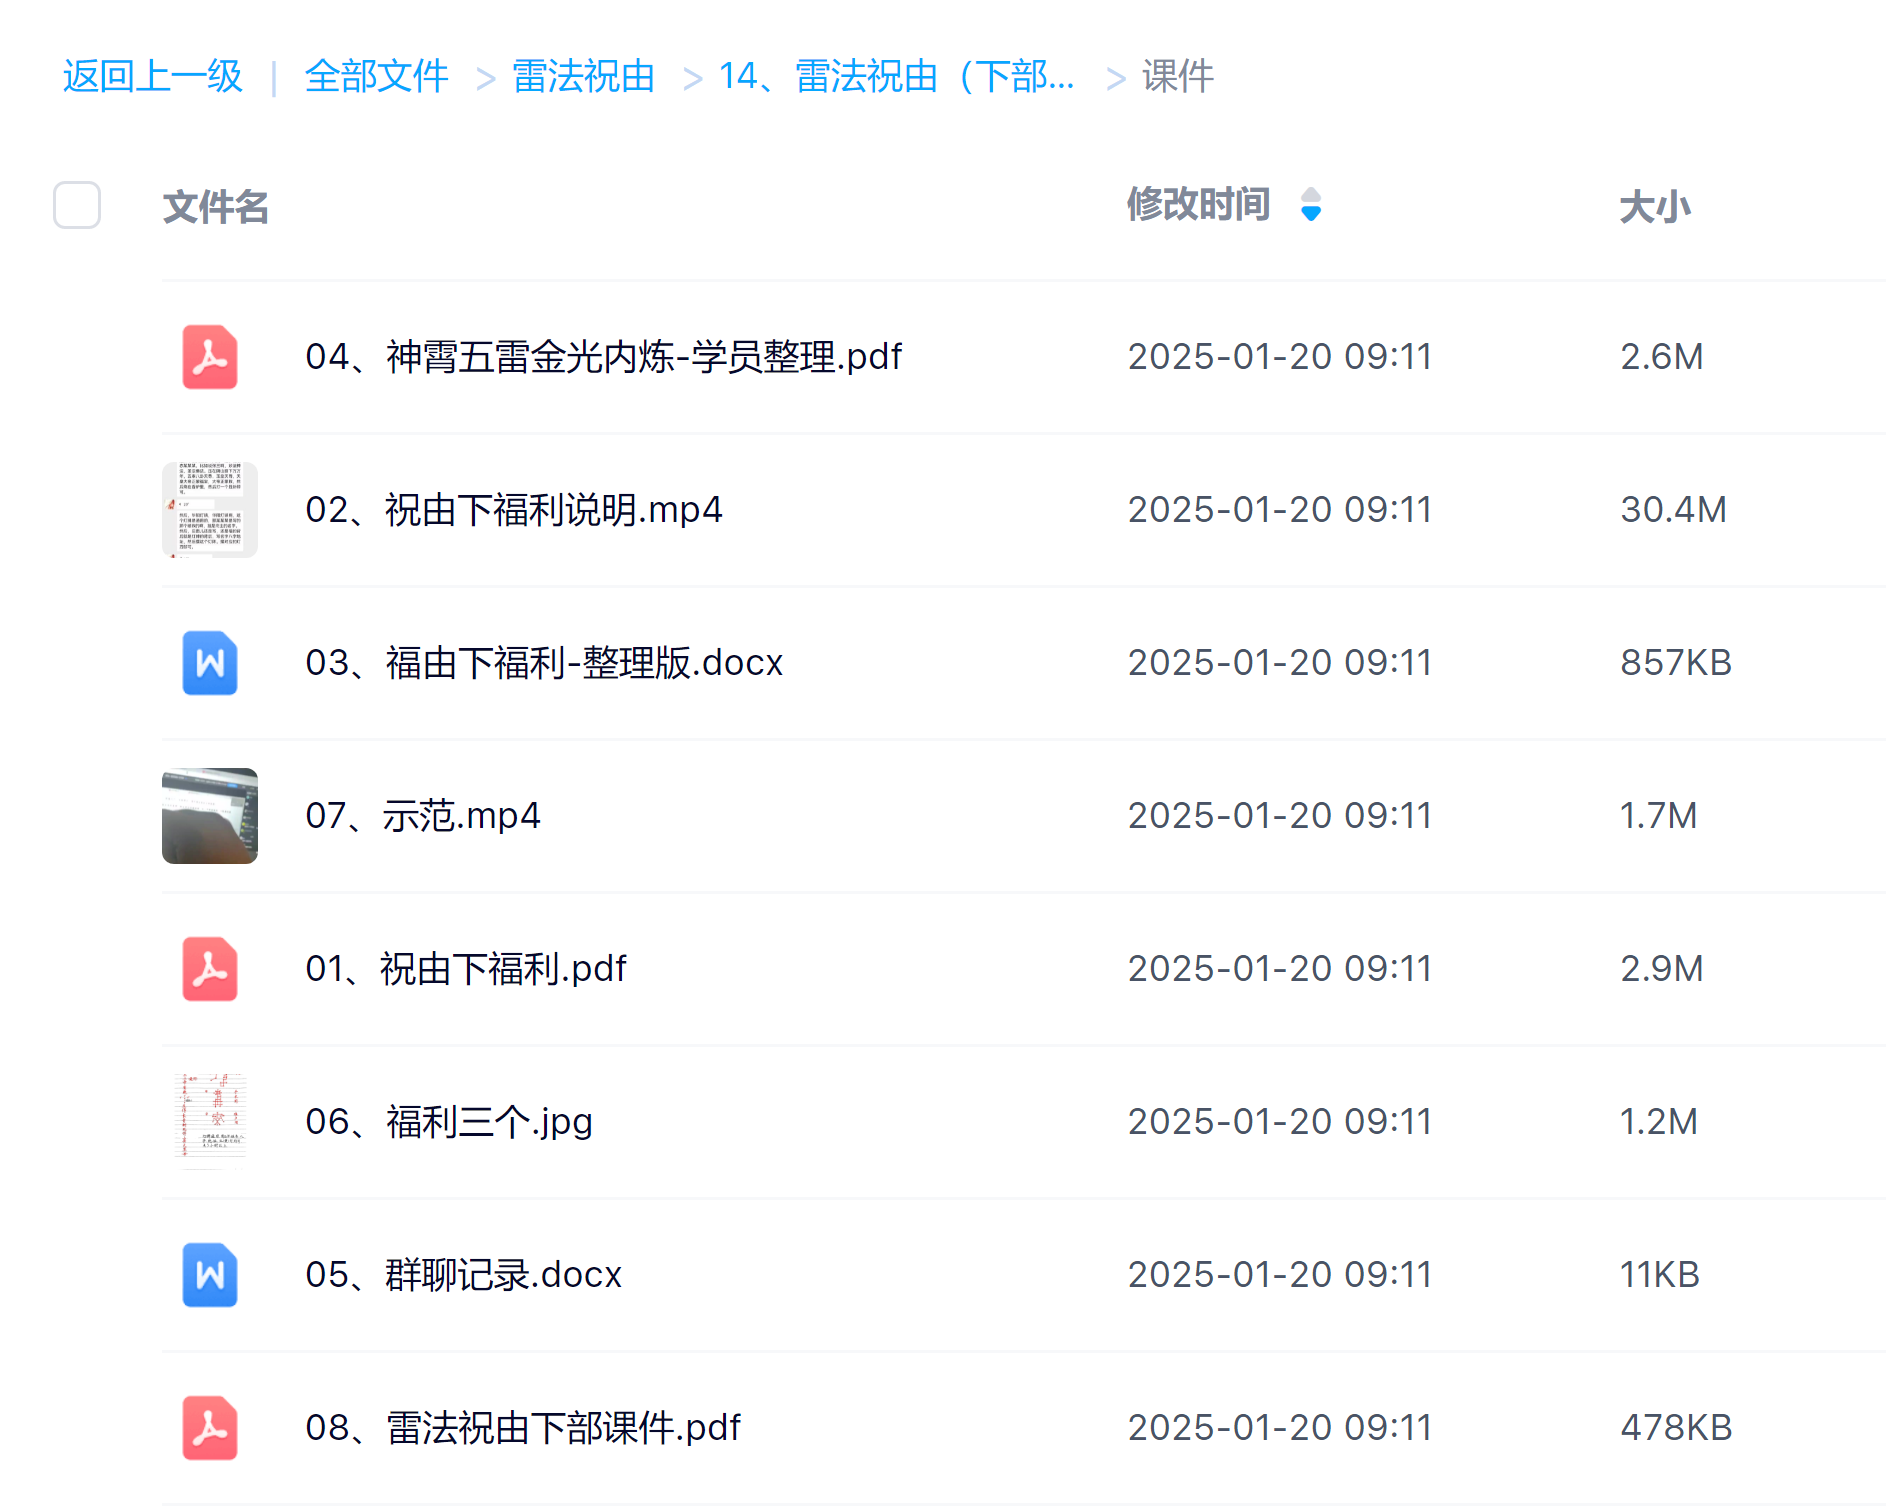
Task: Click PDF icon for 01、祝由下福利.pdf
Action: pos(209,969)
